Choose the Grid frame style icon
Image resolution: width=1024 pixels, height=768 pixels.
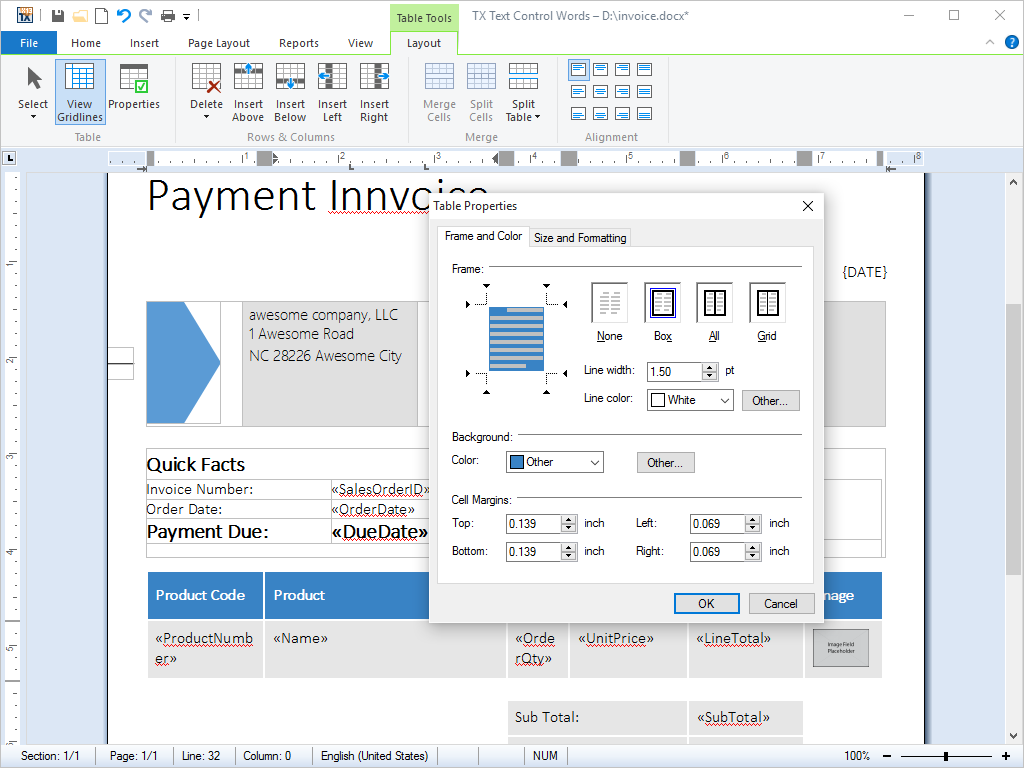pos(767,303)
